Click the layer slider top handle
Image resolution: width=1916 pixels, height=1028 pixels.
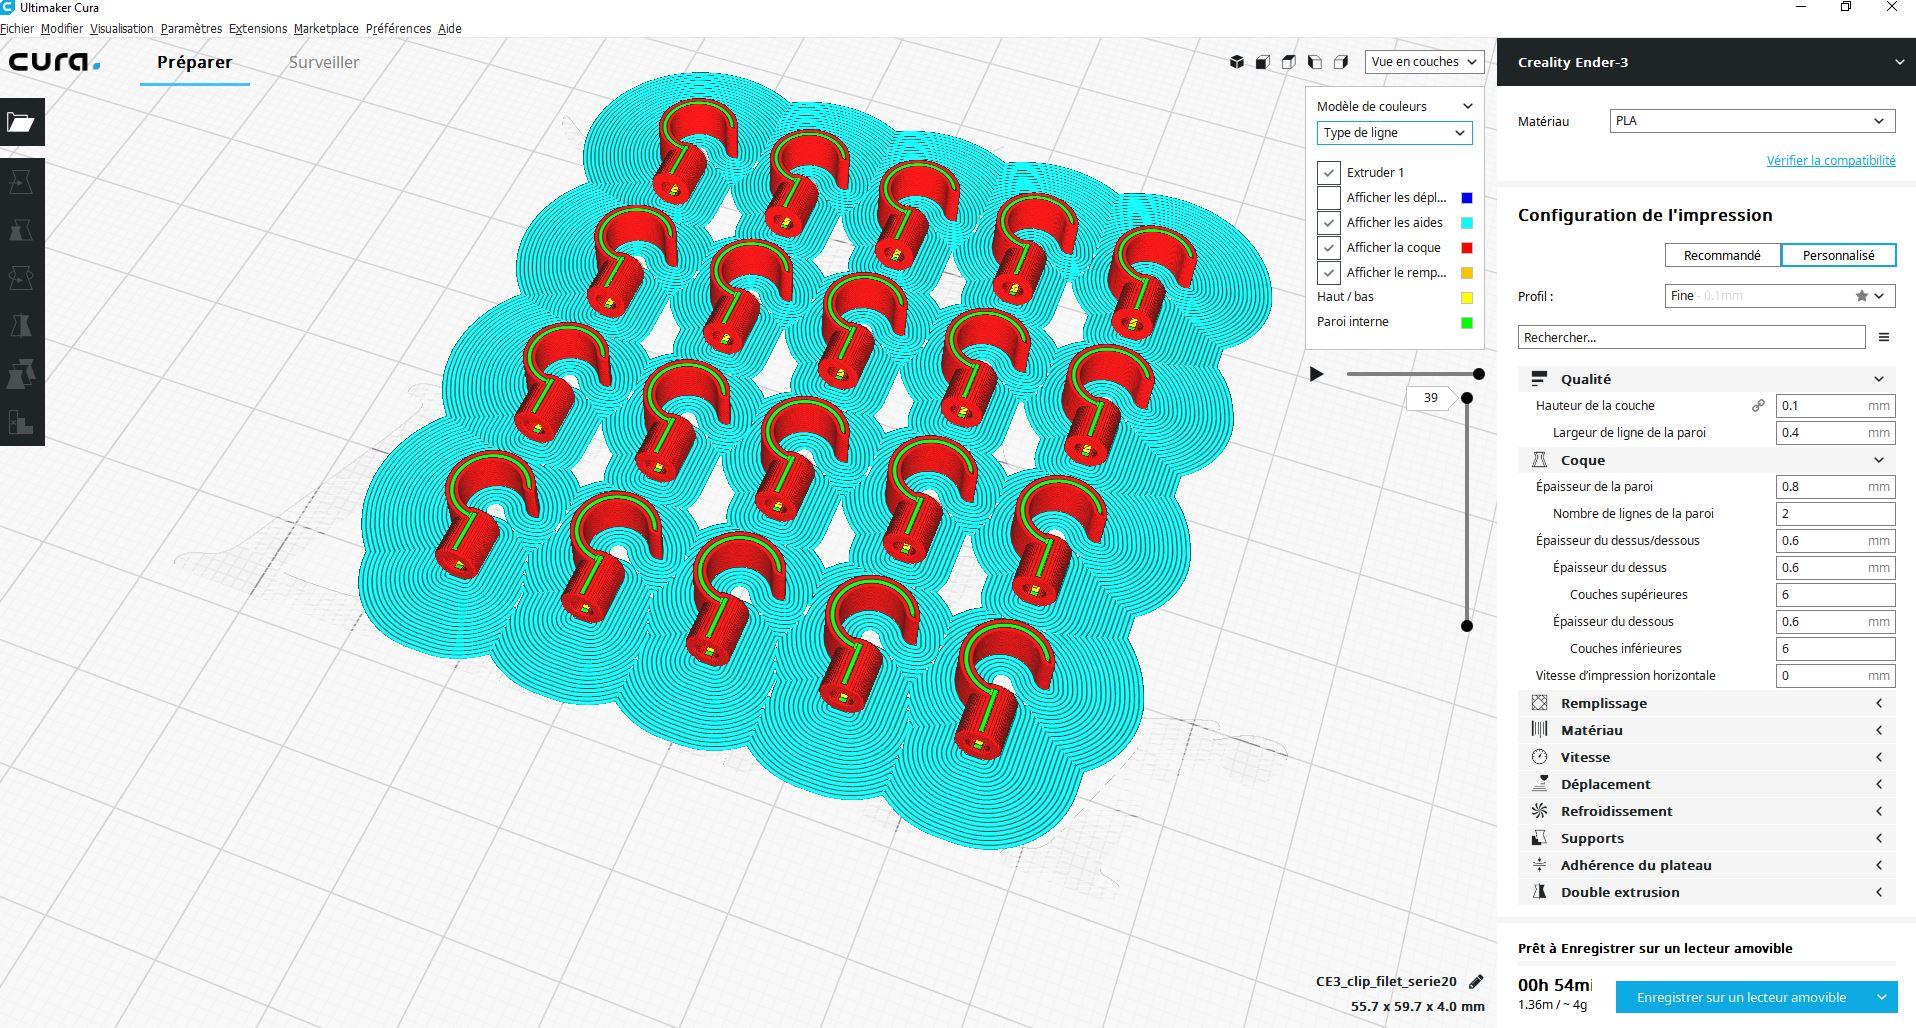pos(1467,398)
